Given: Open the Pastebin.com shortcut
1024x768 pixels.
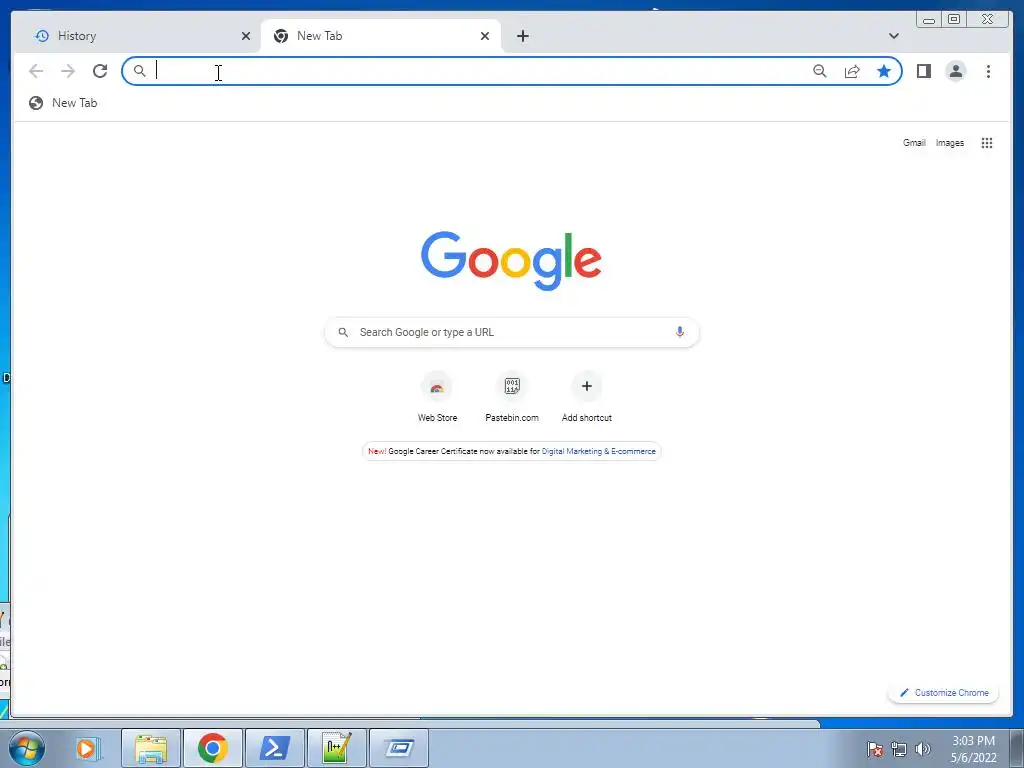Looking at the screenshot, I should [x=512, y=397].
